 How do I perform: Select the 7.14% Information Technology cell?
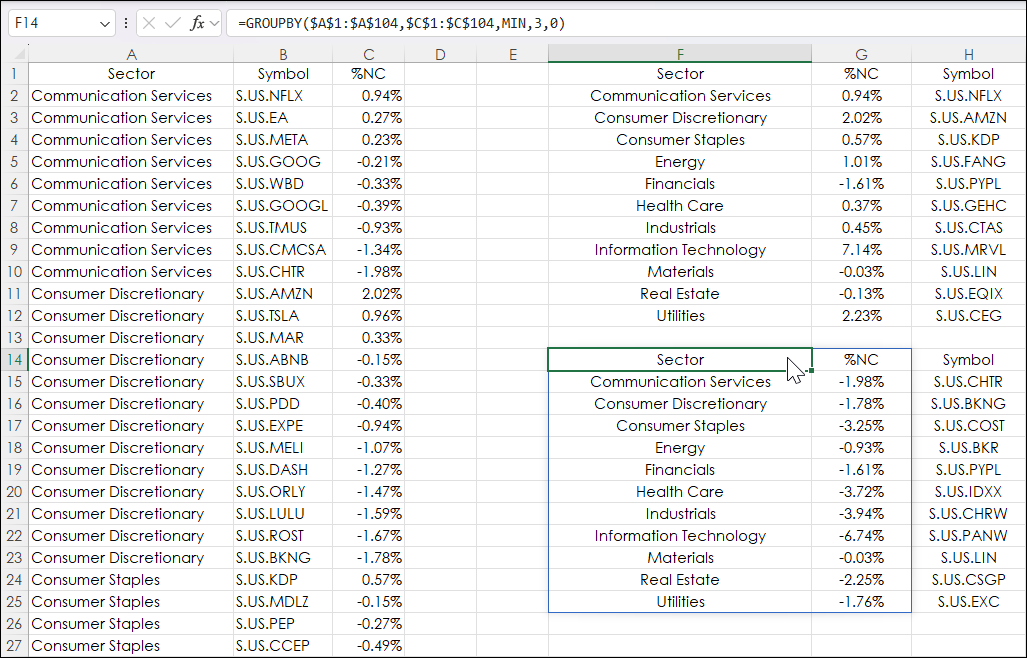click(861, 250)
